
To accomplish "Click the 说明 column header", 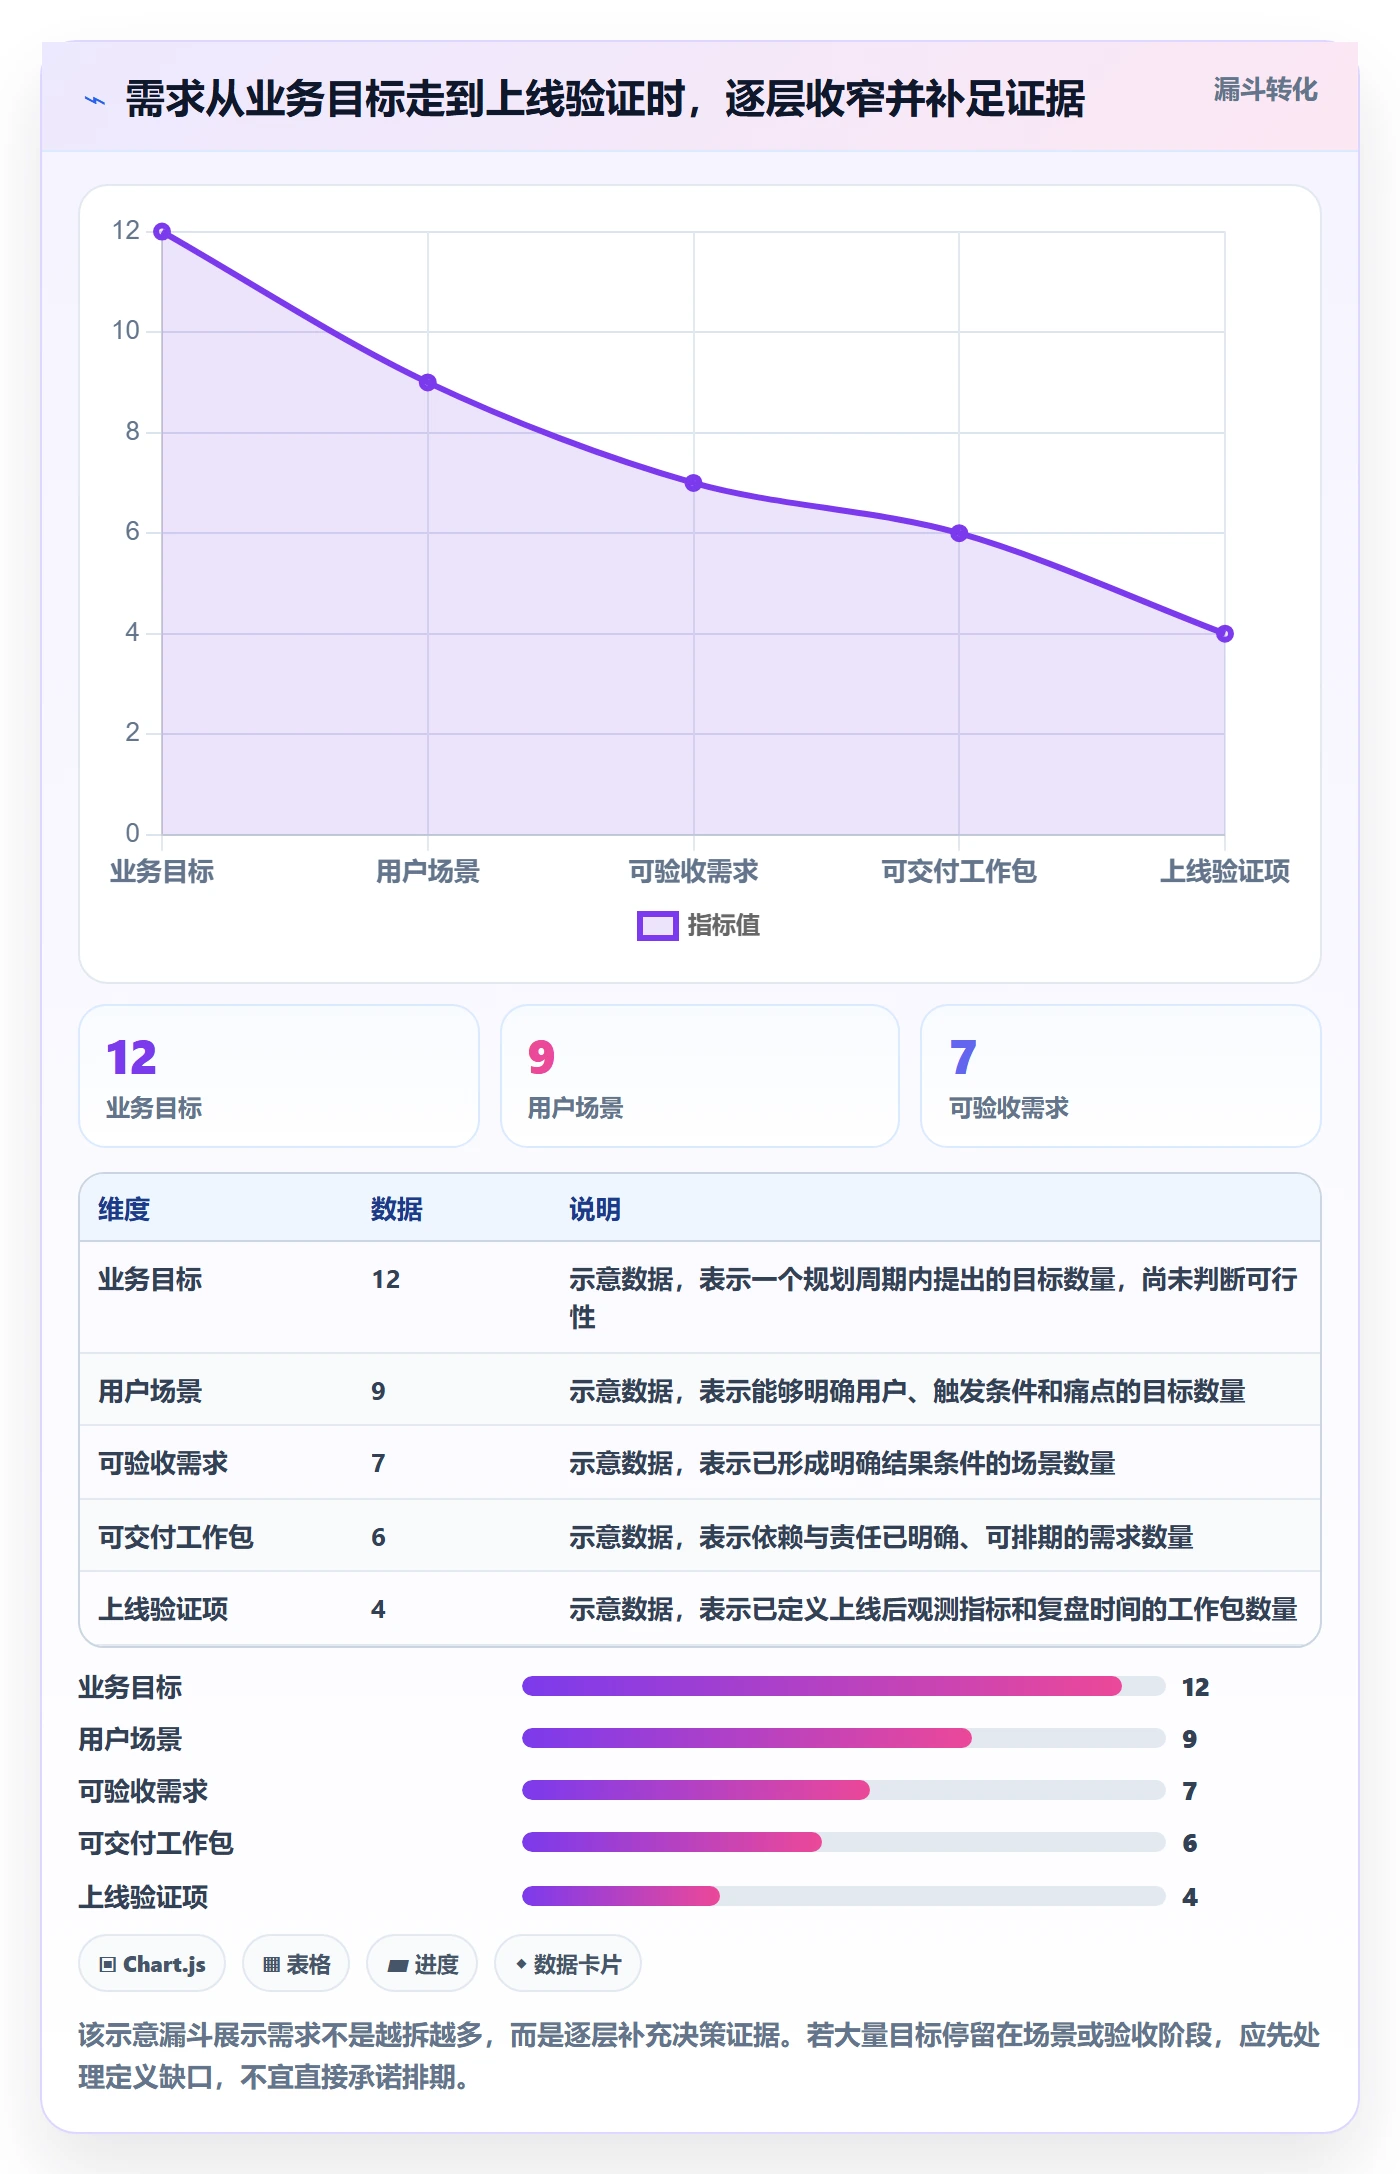I will [595, 1209].
